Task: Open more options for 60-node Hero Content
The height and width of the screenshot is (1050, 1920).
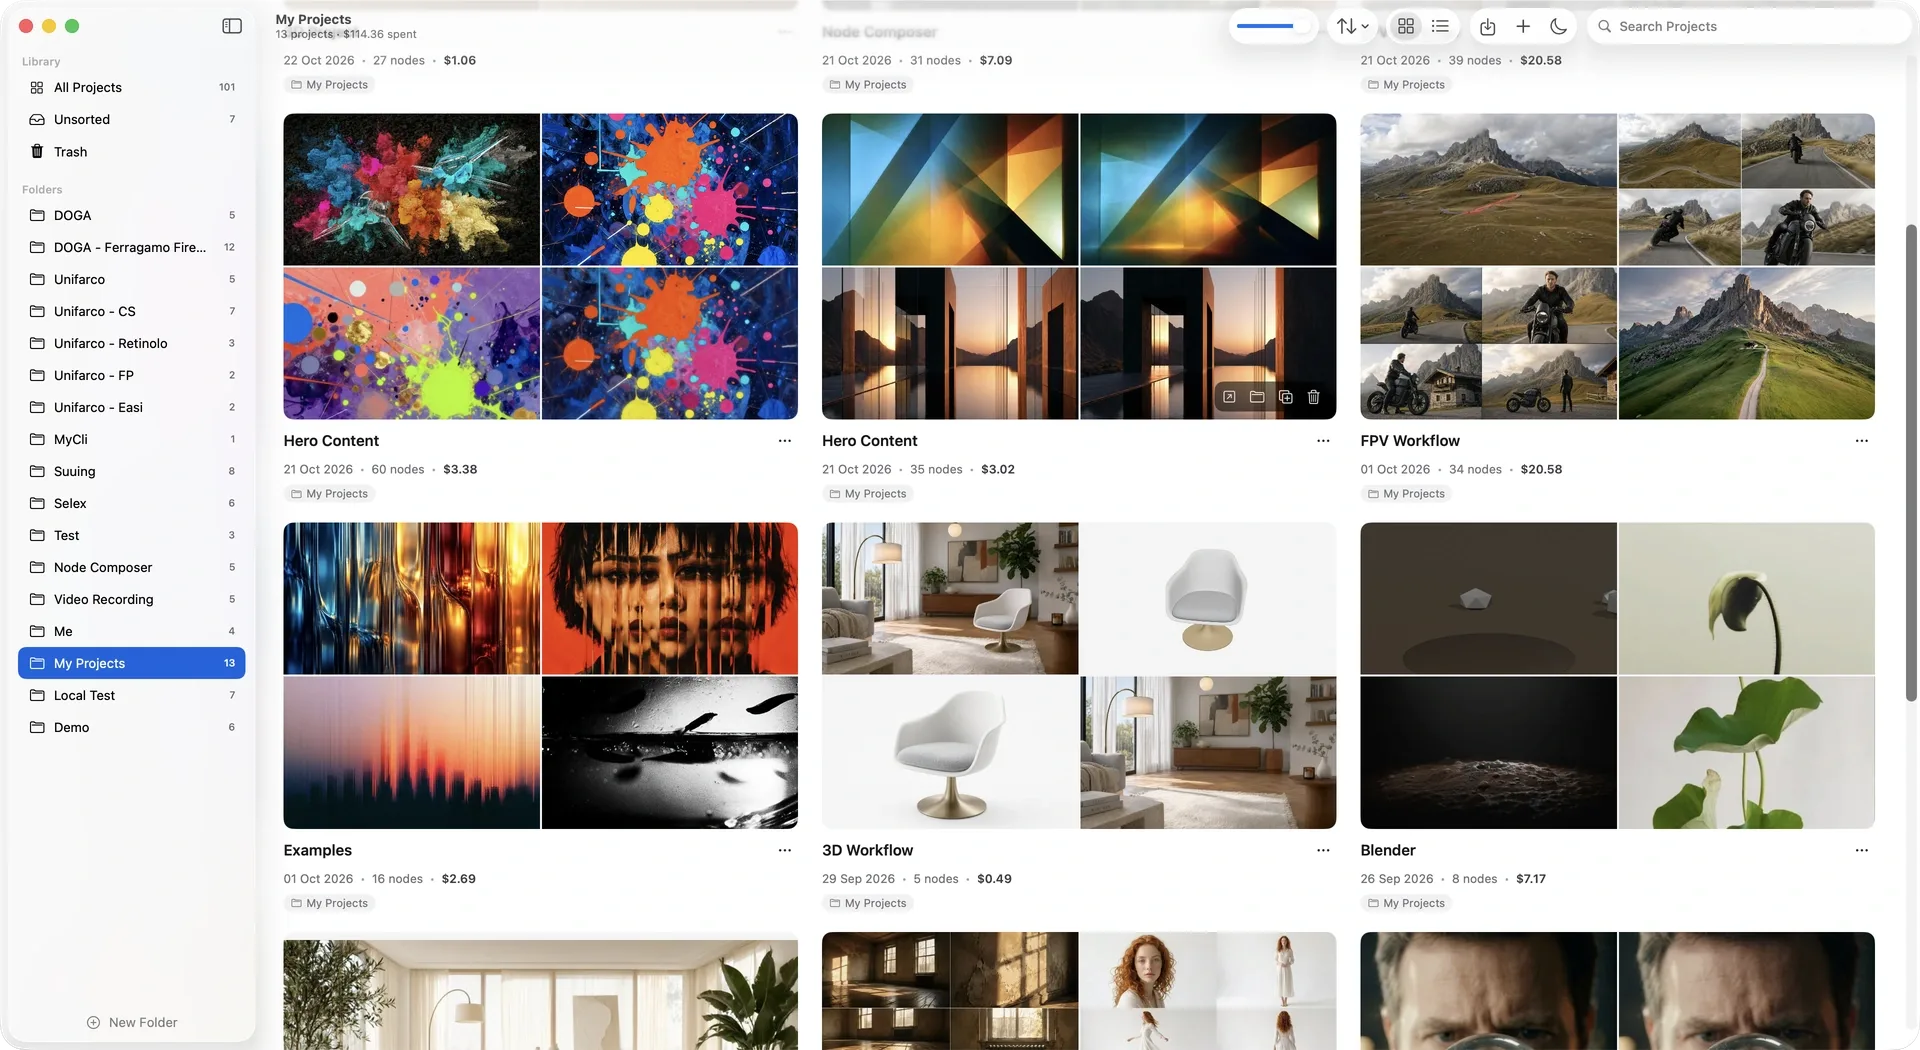Action: tap(784, 441)
